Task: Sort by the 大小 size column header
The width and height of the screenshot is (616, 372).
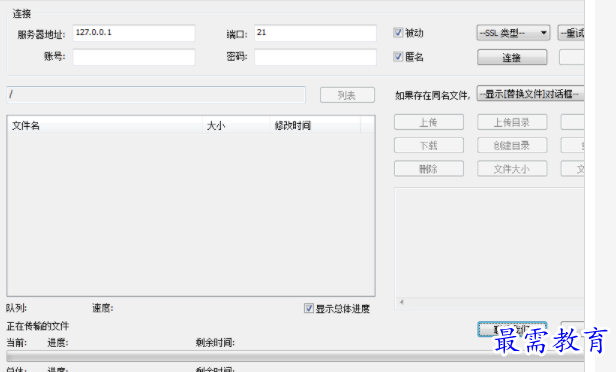Action: [x=236, y=126]
